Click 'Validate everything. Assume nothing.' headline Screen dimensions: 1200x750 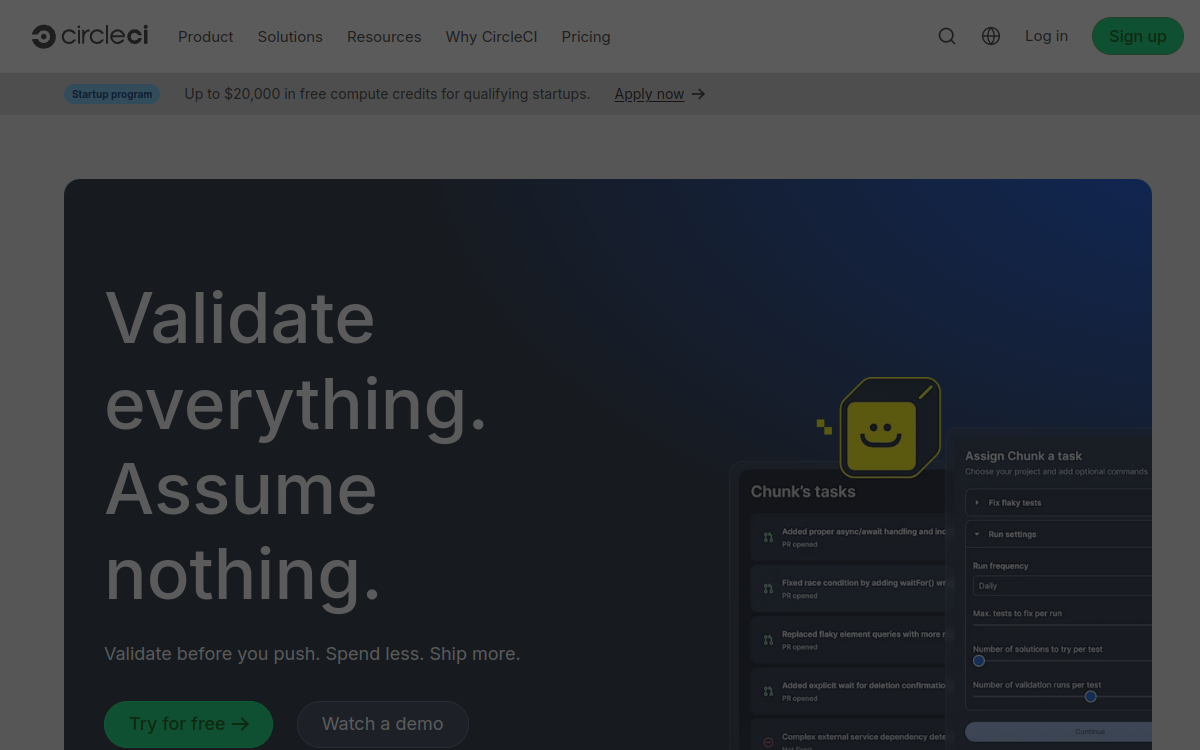(x=296, y=446)
